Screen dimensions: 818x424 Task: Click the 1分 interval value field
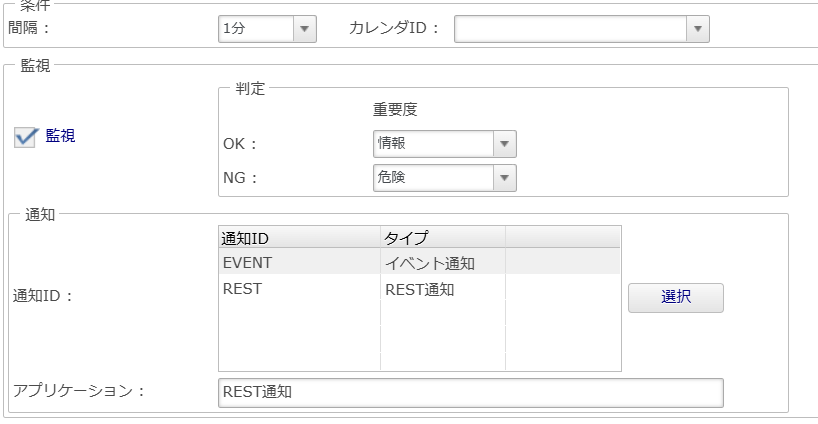click(255, 29)
